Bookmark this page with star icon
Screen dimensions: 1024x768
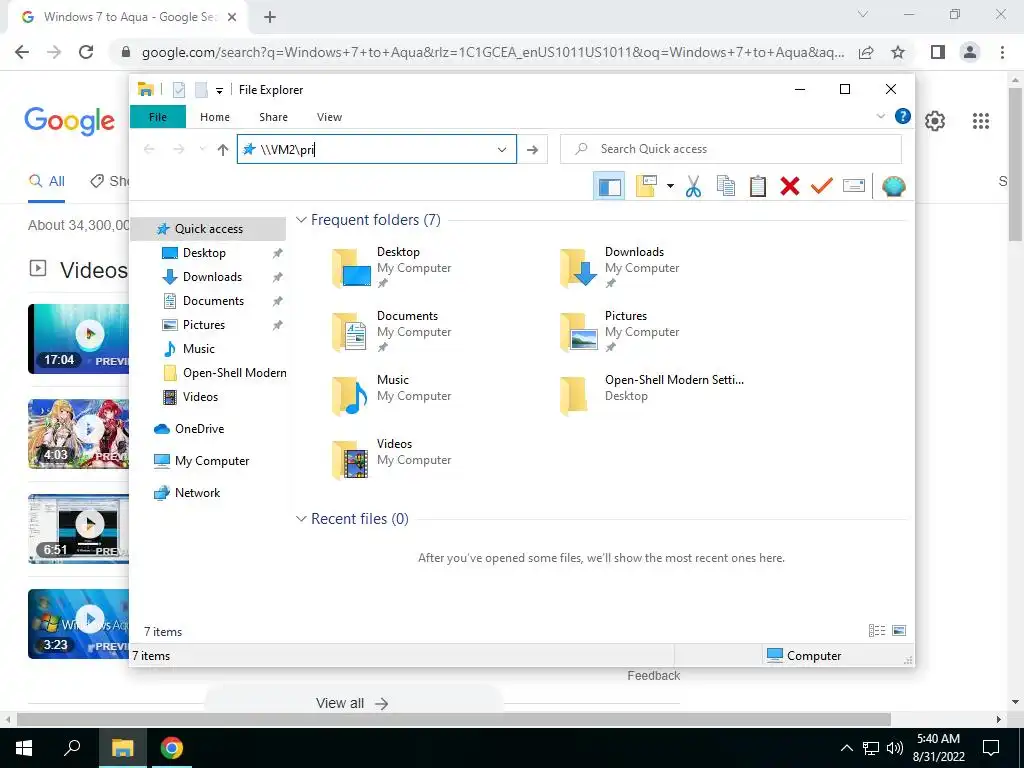point(898,52)
